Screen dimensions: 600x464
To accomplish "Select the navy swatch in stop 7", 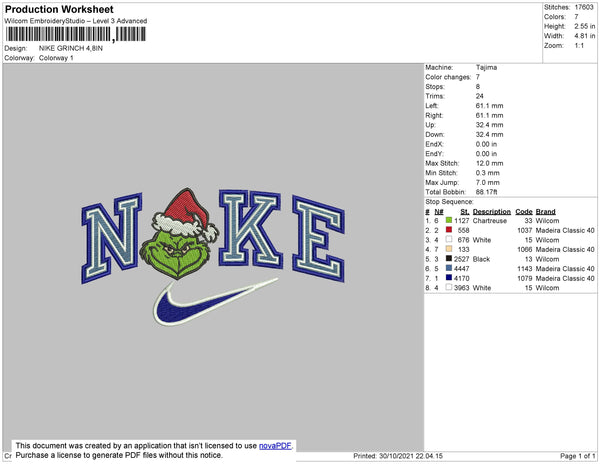I will [x=449, y=278].
